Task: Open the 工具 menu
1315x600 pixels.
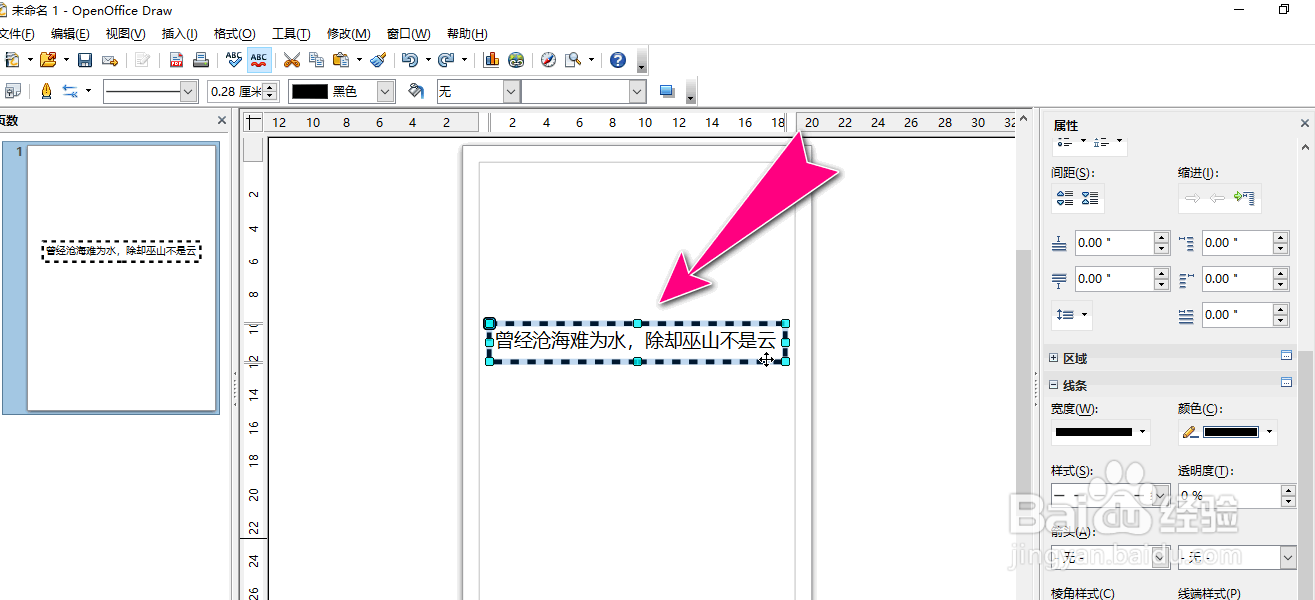Action: [290, 33]
